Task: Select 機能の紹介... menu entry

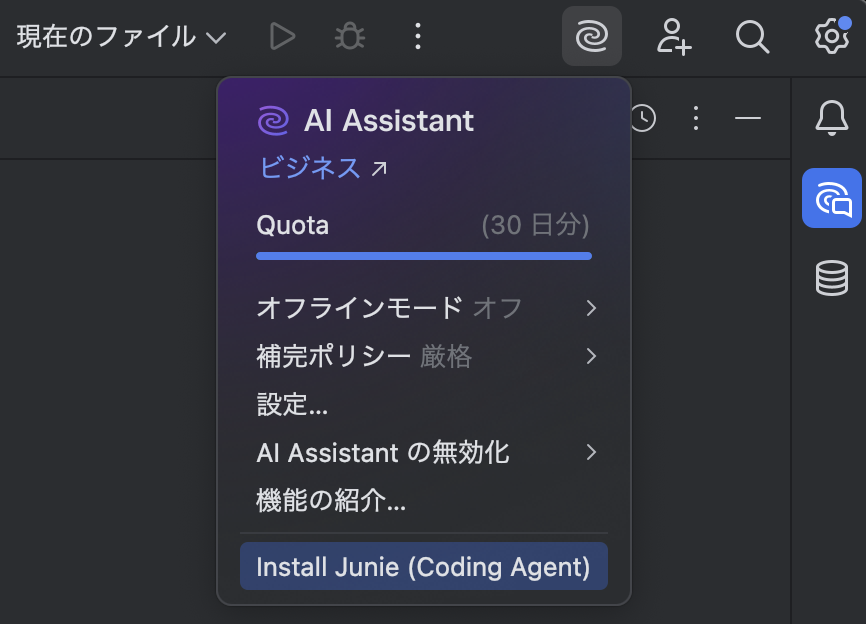Action: [x=331, y=501]
